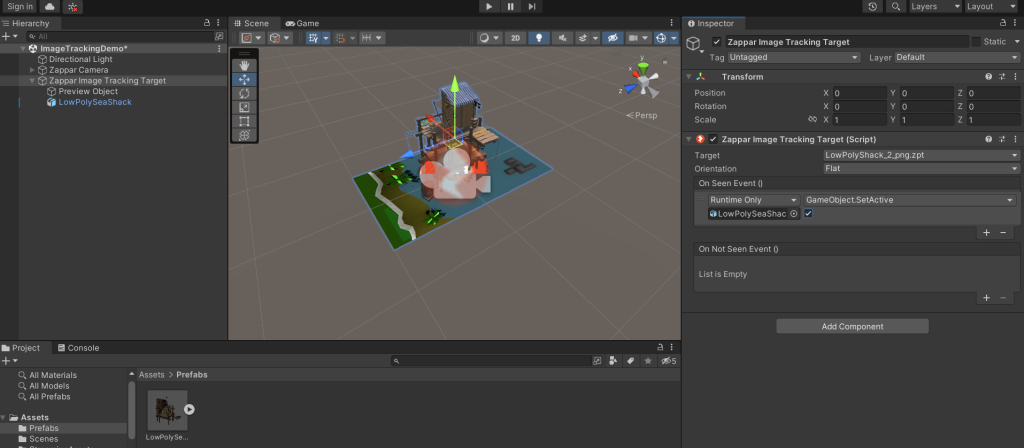The width and height of the screenshot is (1024, 448).
Task: Select the Rotate tool in scene toolbar
Action: (x=245, y=93)
